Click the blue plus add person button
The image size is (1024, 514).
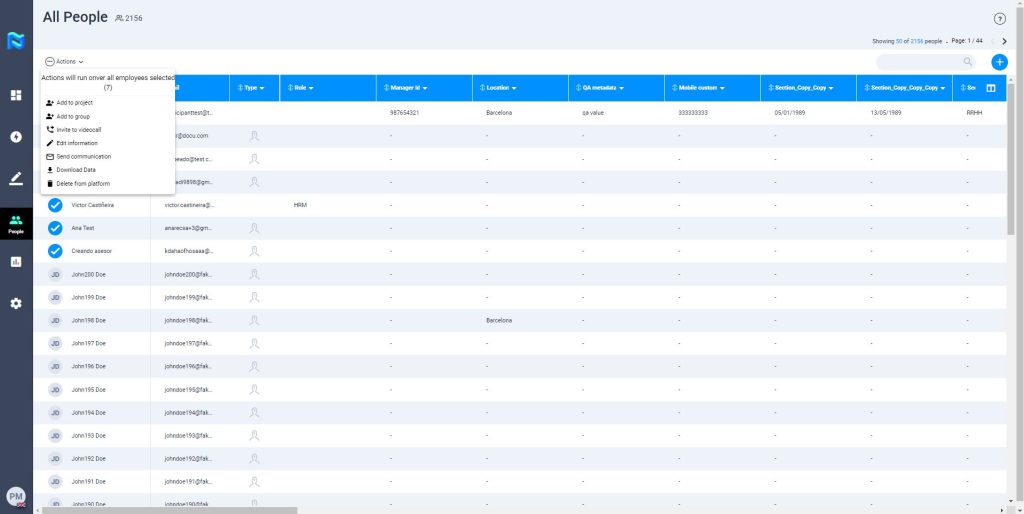pos(999,62)
